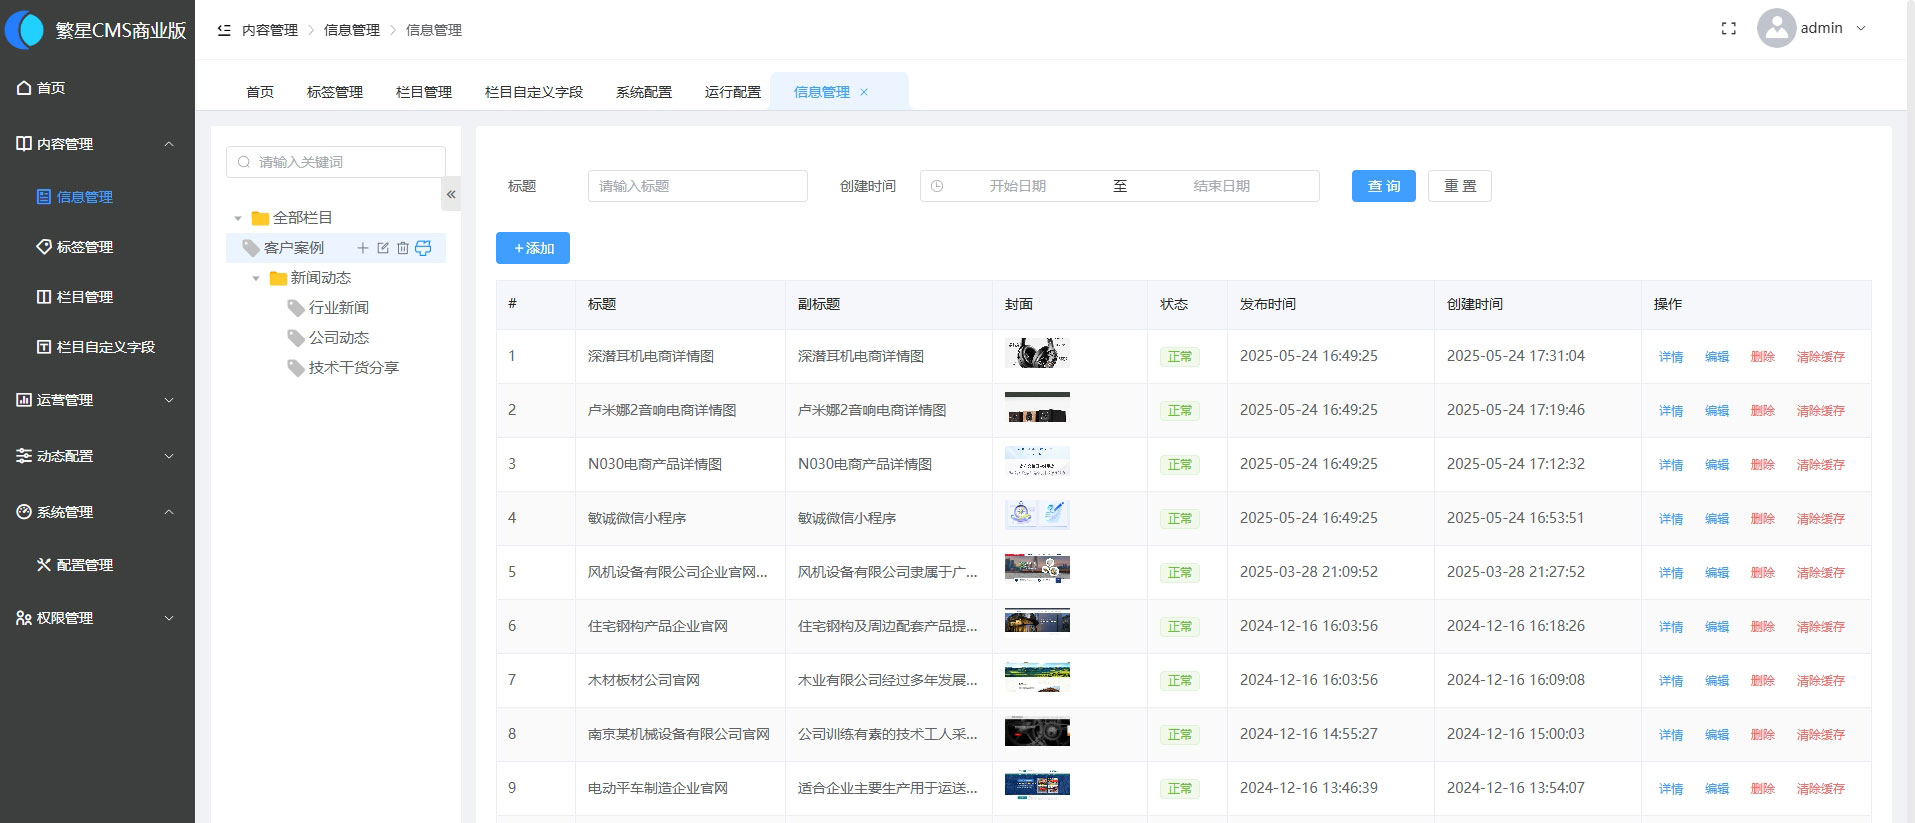
Task: Close the 信息管理 tab
Action: [864, 92]
